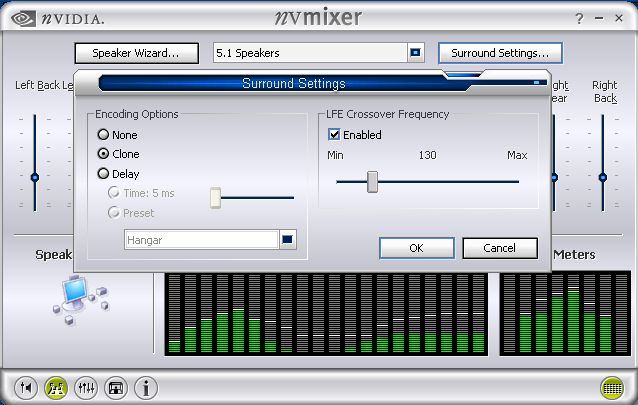Select the None encoding option

(103, 134)
